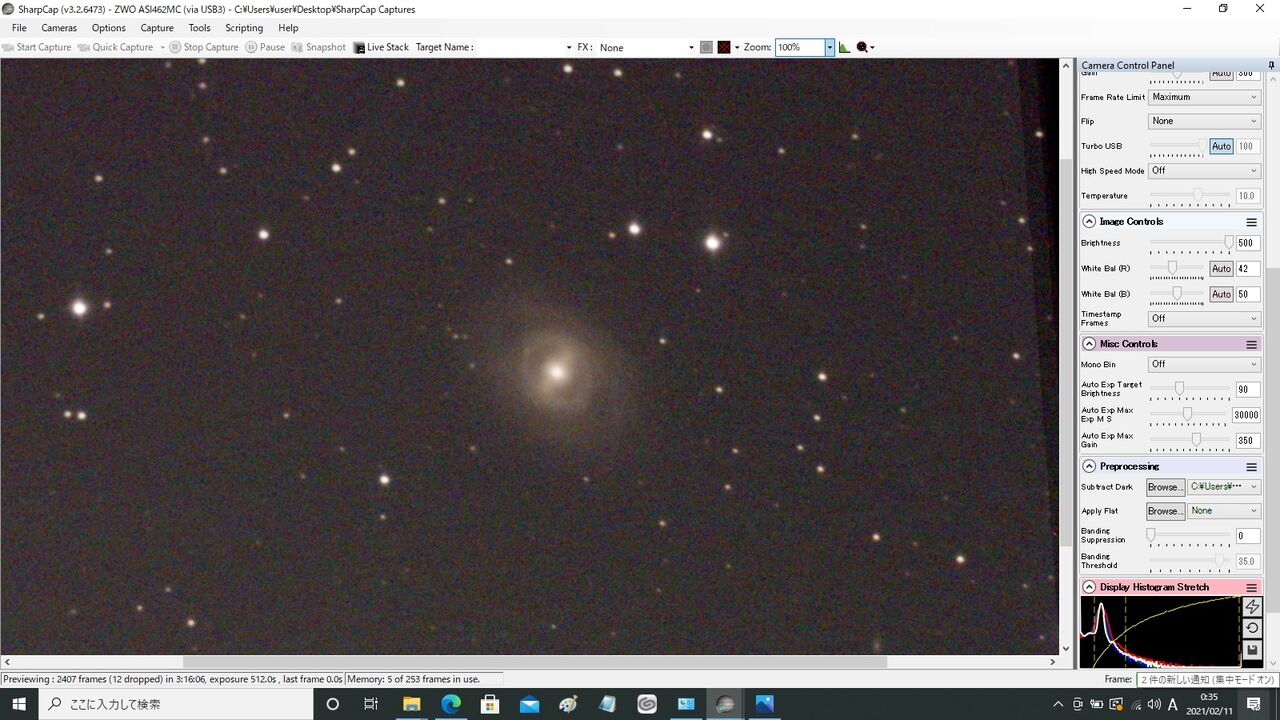Open the Scripting menu
The image size is (1280, 720).
pos(244,28)
